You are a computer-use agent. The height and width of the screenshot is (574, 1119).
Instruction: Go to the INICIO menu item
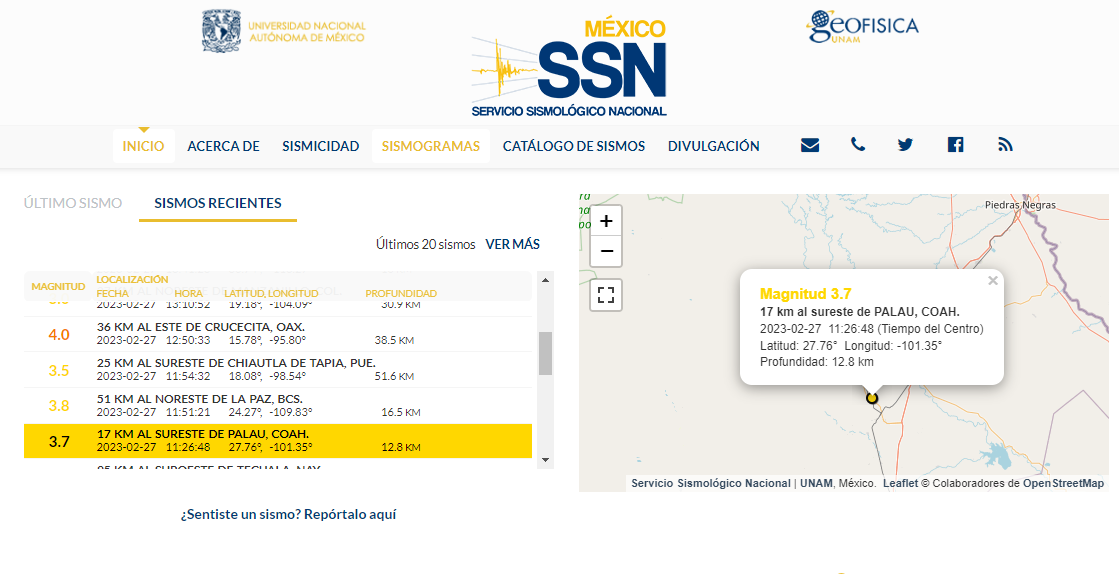pyautogui.click(x=143, y=146)
